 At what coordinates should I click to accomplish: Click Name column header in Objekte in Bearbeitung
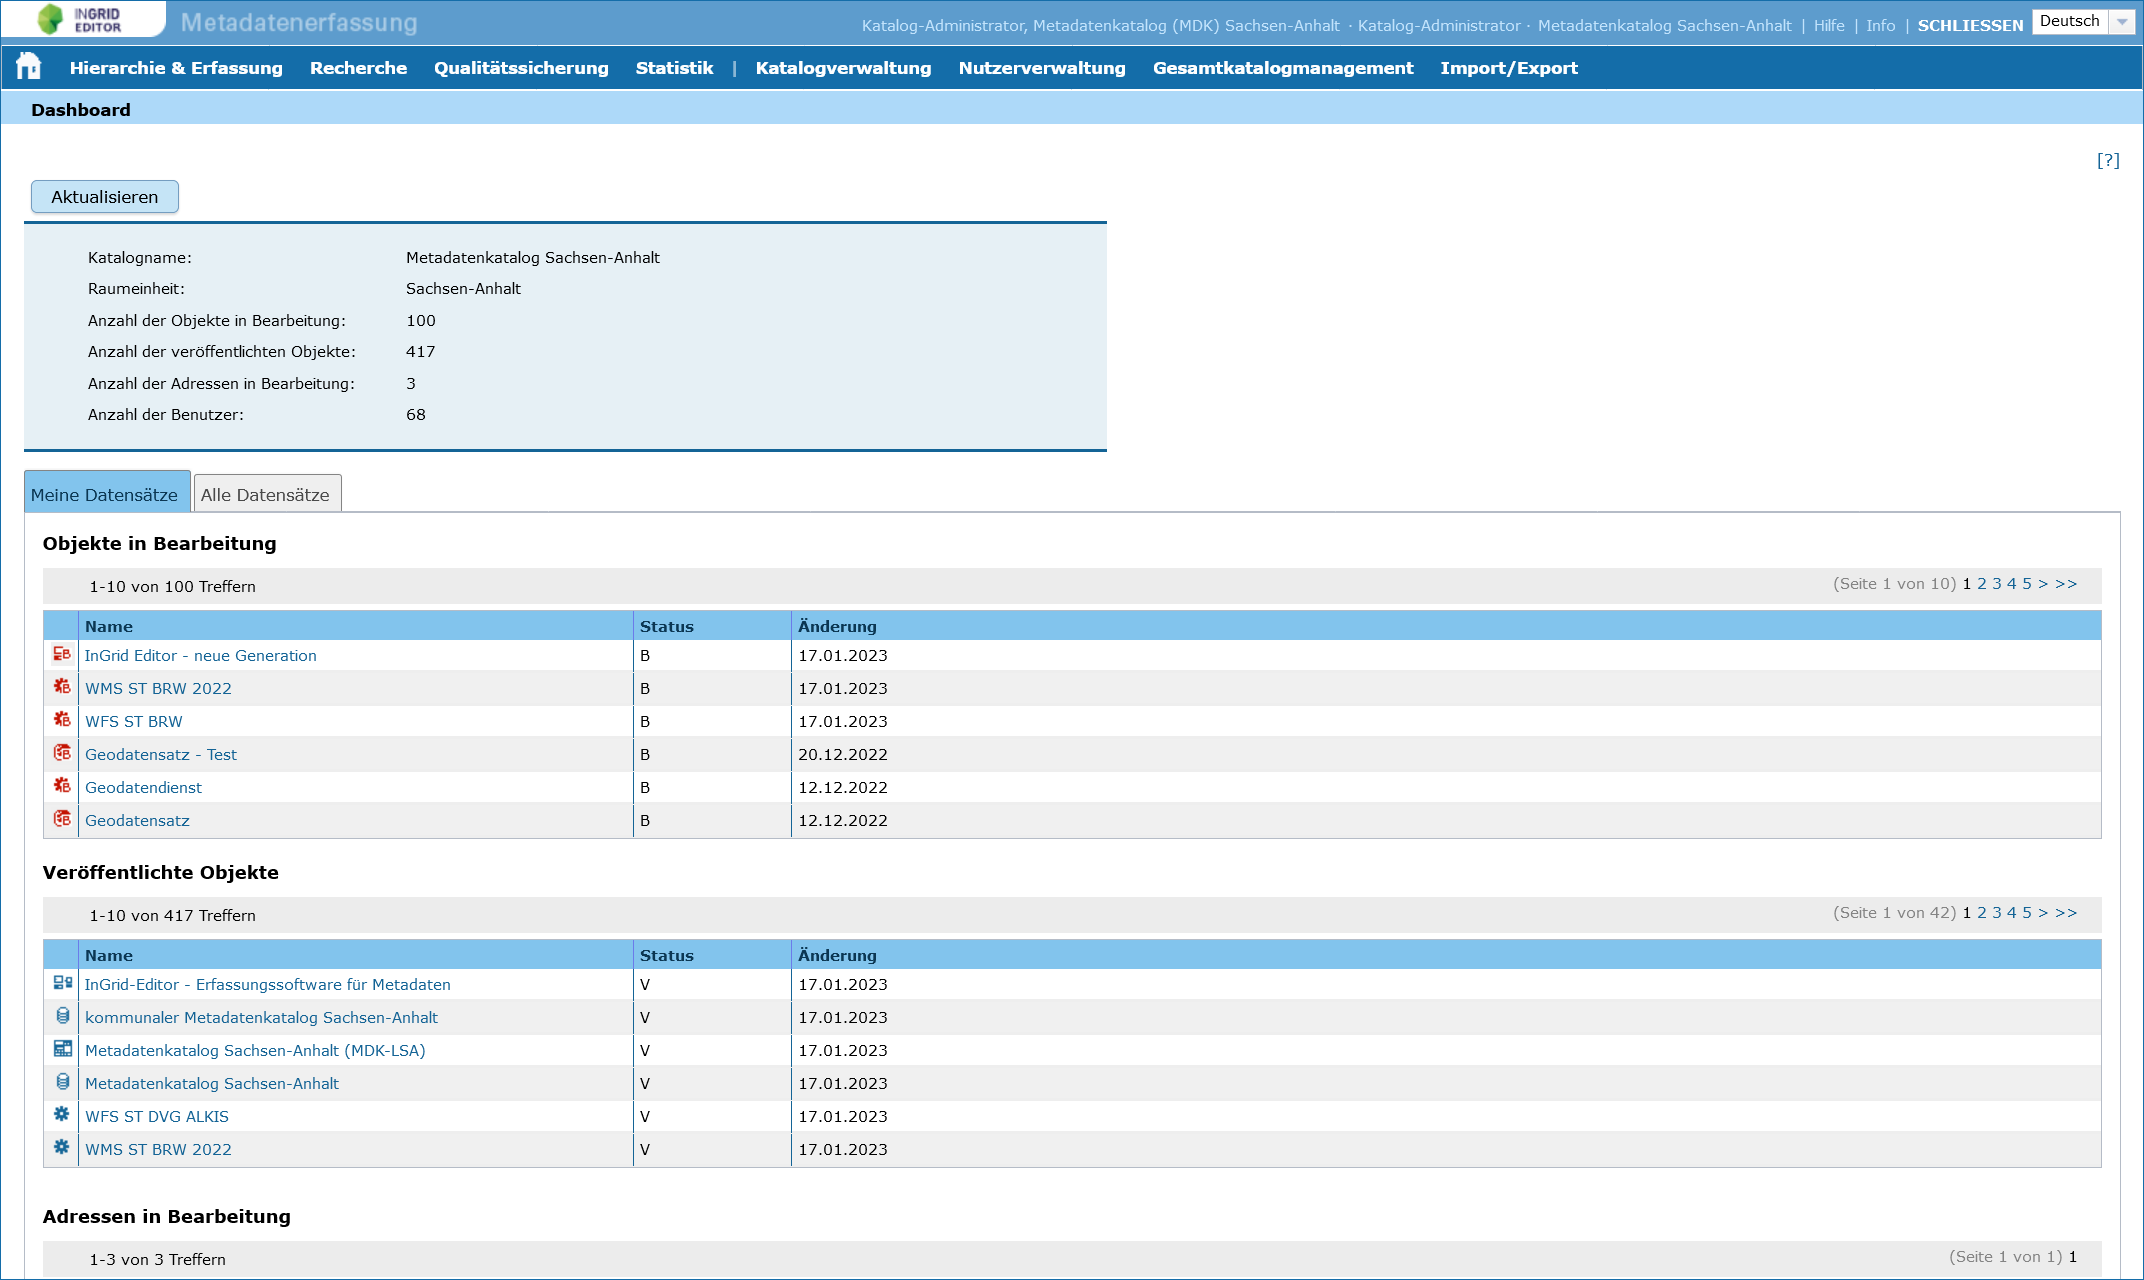tap(355, 626)
